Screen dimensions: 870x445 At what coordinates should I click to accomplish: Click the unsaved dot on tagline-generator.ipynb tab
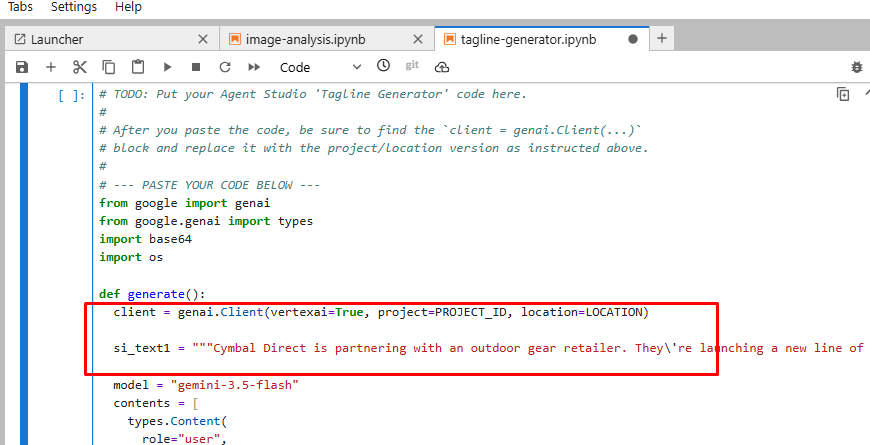coord(633,39)
